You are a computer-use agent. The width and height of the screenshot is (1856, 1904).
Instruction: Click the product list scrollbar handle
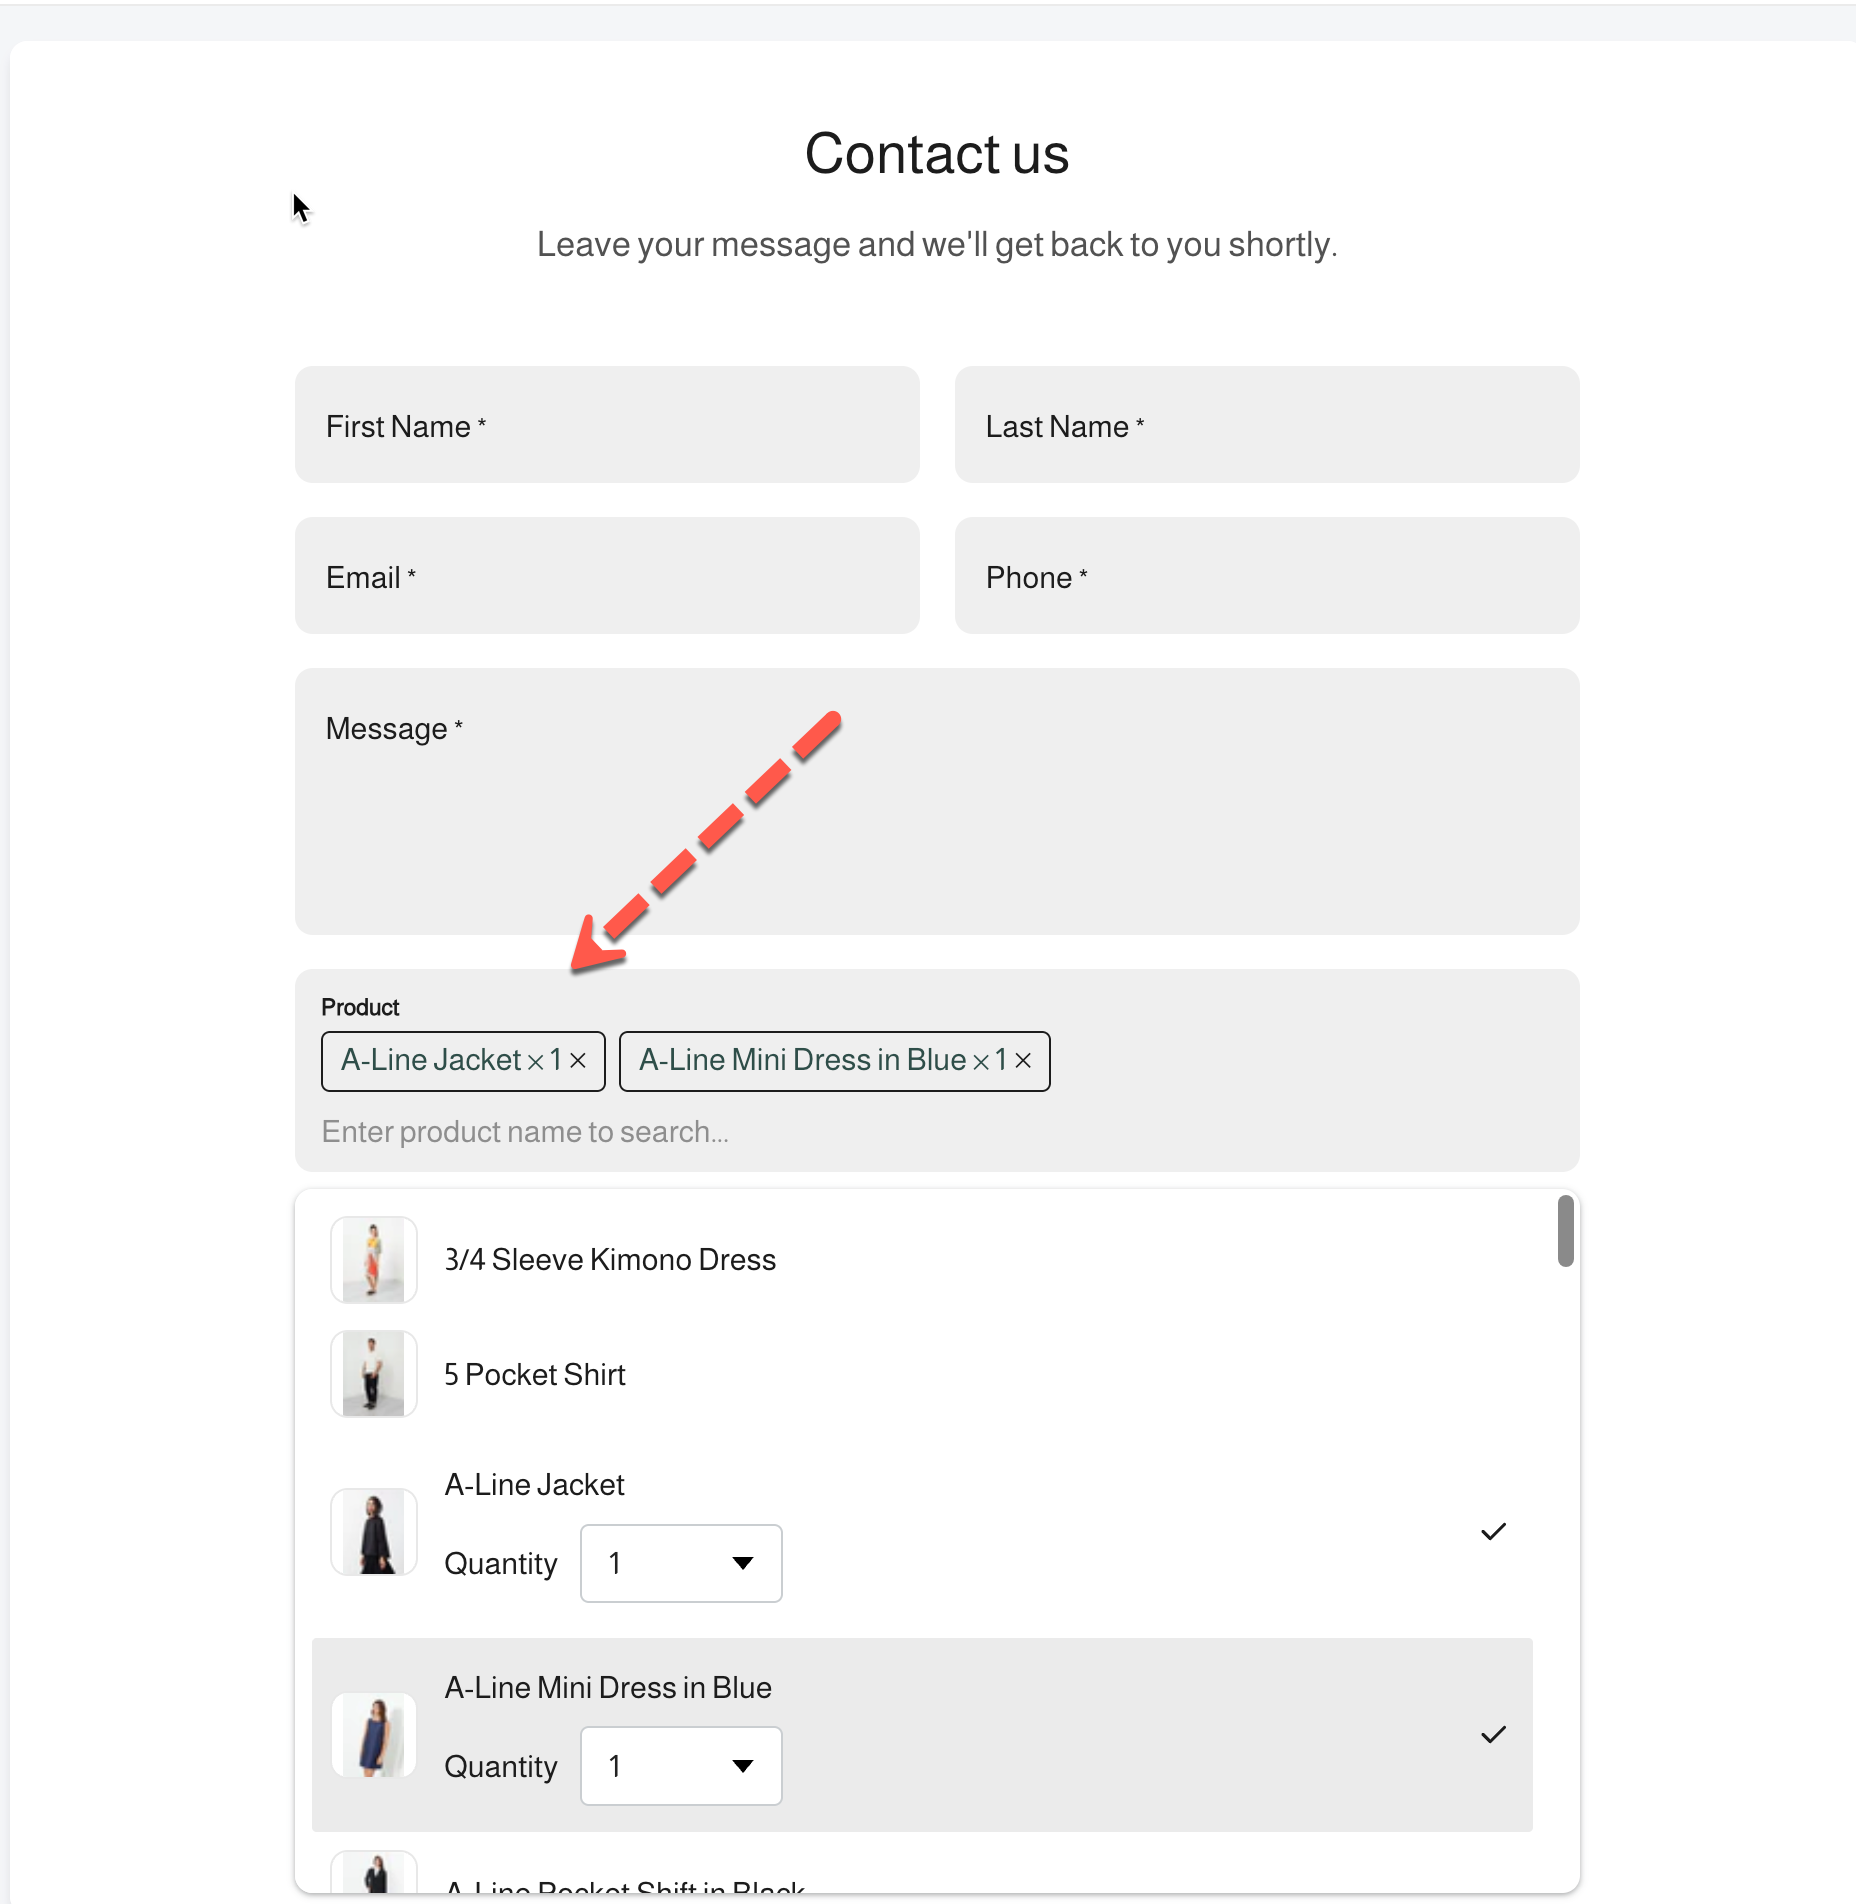(1565, 1231)
